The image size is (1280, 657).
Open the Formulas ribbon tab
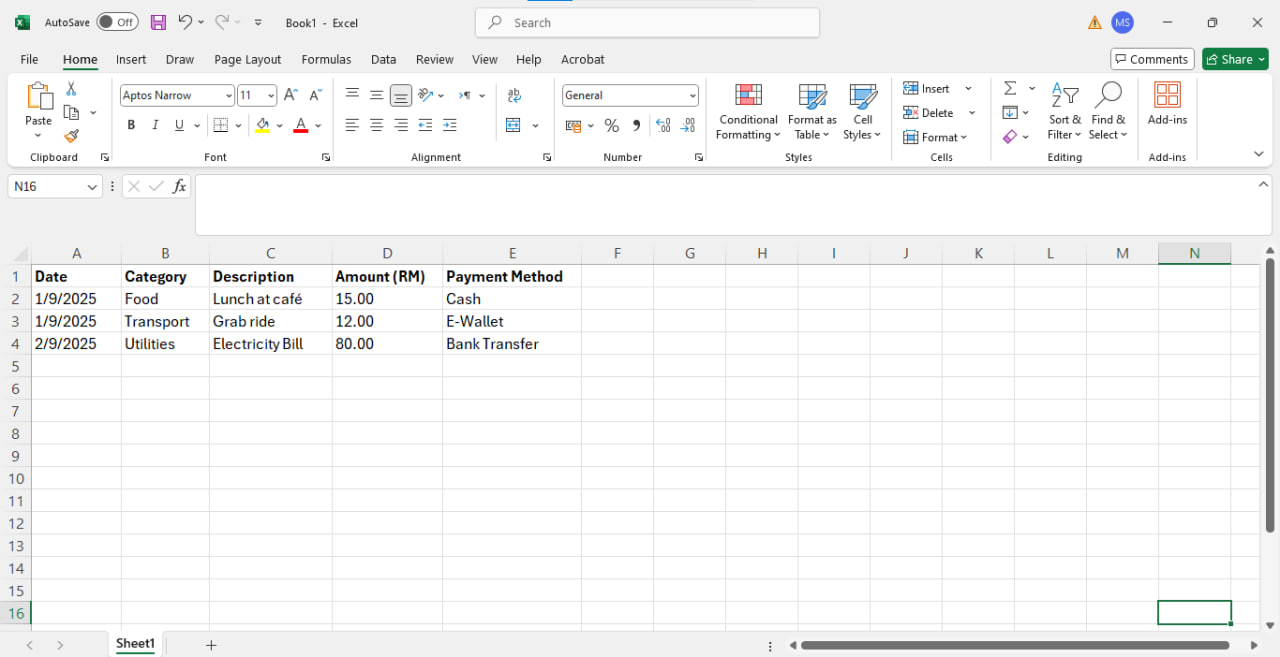coord(326,59)
